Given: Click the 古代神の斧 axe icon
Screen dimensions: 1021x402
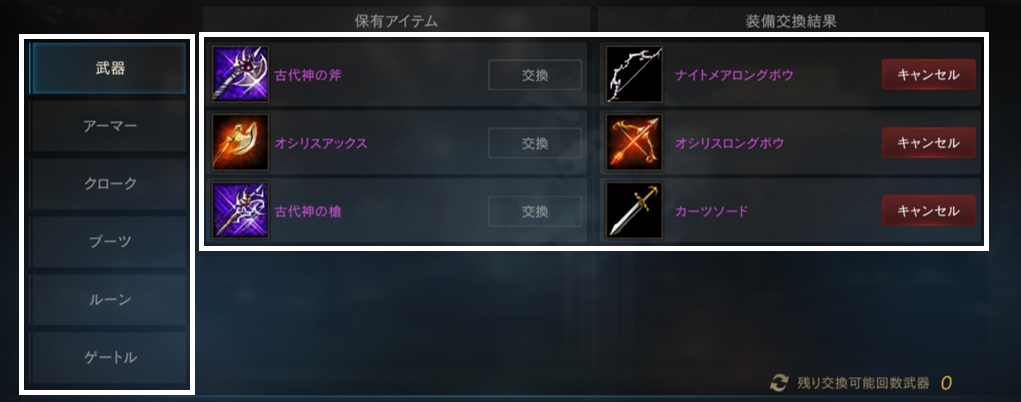Looking at the screenshot, I should [x=240, y=74].
